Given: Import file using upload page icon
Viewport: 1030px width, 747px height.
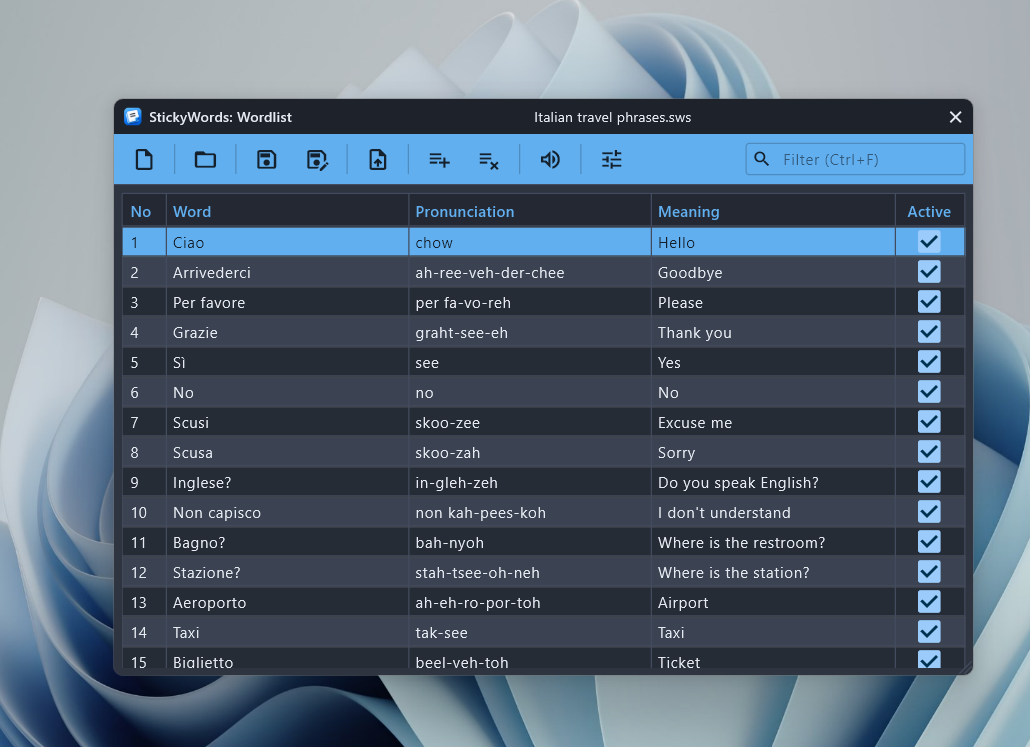Looking at the screenshot, I should coord(378,160).
